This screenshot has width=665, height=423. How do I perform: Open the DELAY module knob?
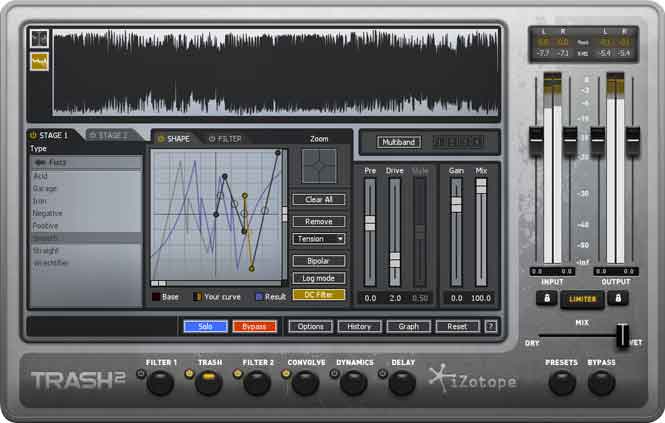click(x=402, y=383)
